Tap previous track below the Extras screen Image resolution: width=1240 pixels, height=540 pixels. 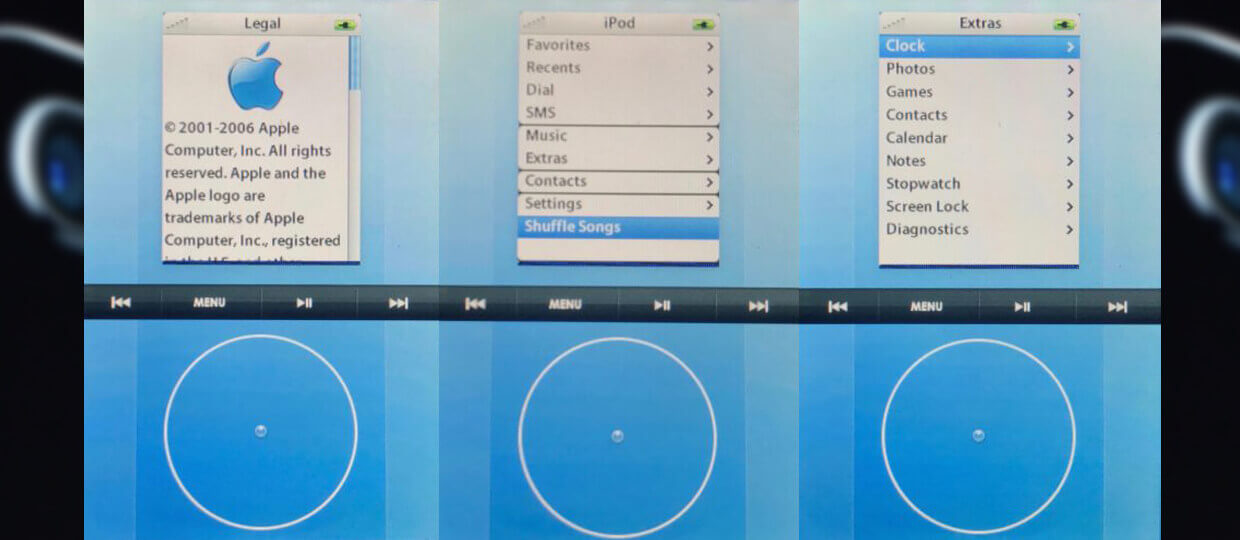pyautogui.click(x=838, y=306)
